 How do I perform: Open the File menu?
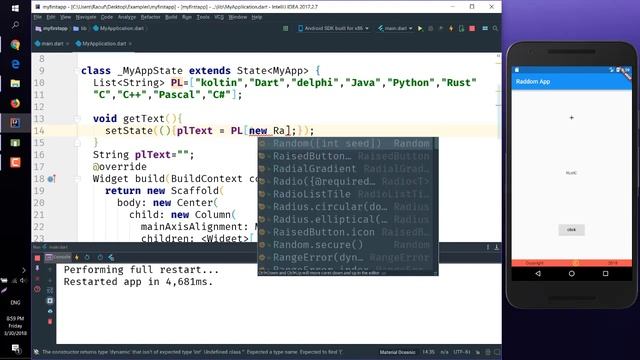click(x=38, y=17)
